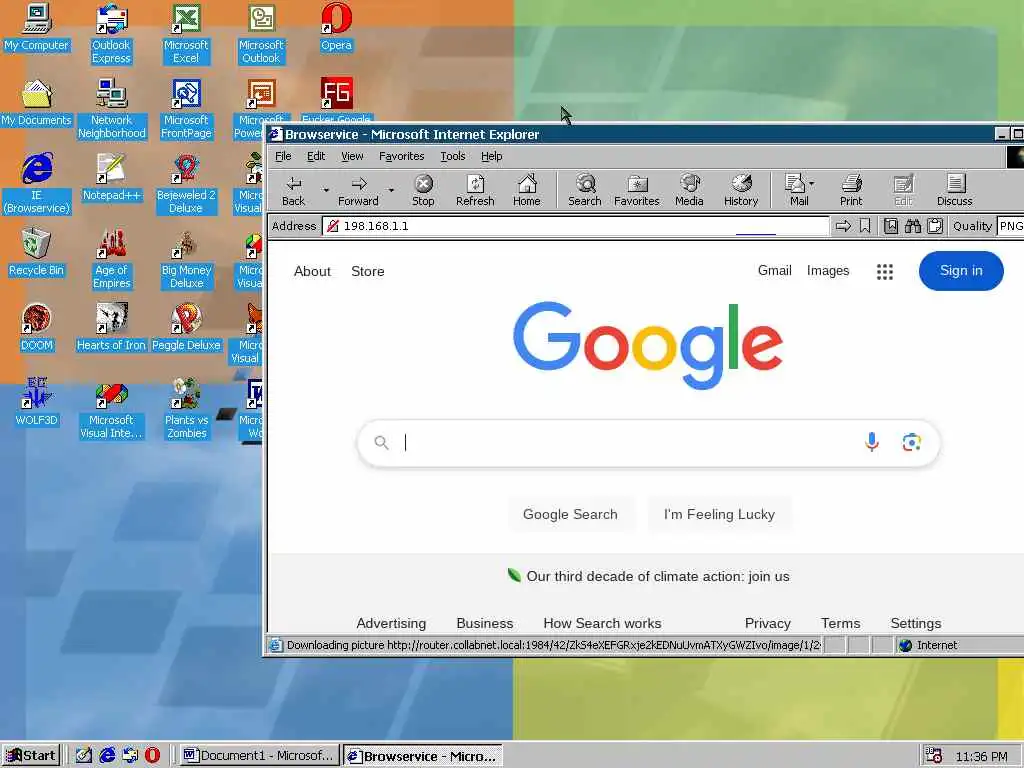Click the greyed-out Edit toolbar button
Screen dimensions: 1024x768
pos(903,191)
